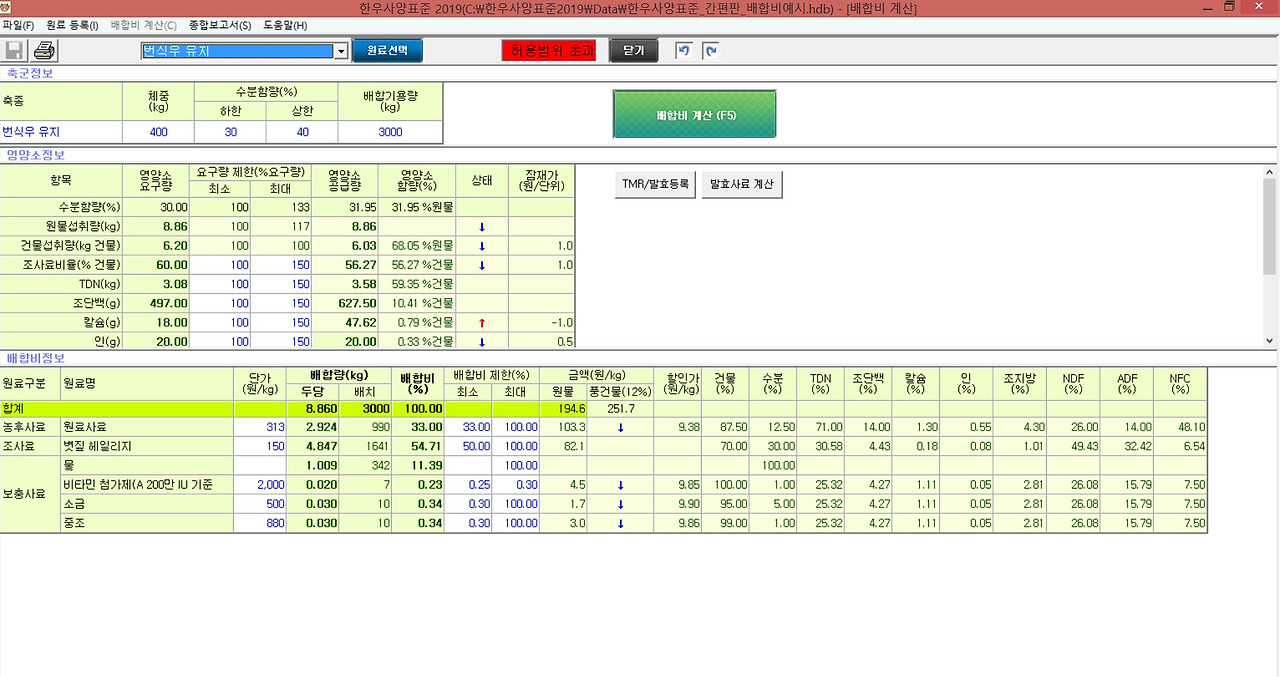Select the 중조 ingredient name
Viewport: 1280px width, 677px height.
click(147, 523)
